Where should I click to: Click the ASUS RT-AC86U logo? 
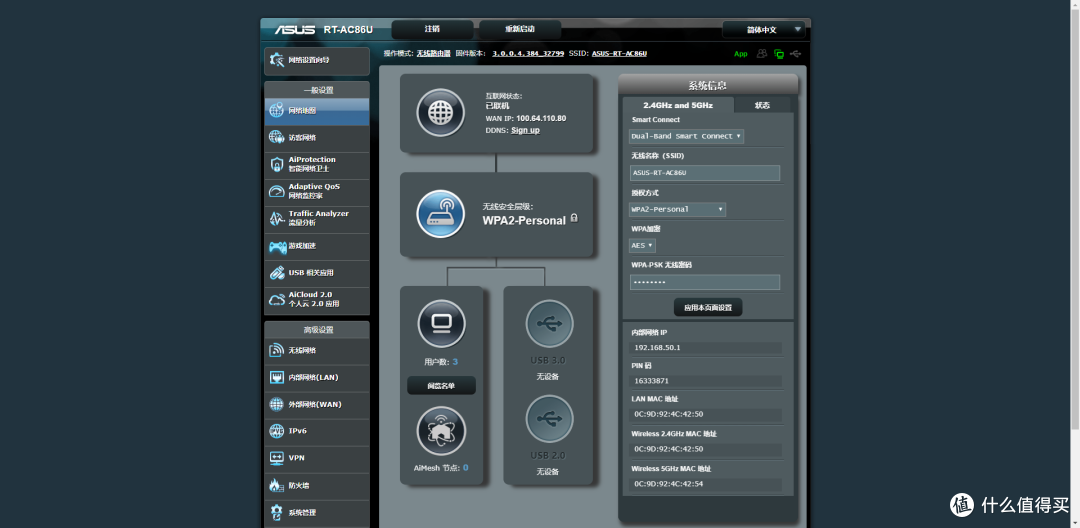coord(324,30)
